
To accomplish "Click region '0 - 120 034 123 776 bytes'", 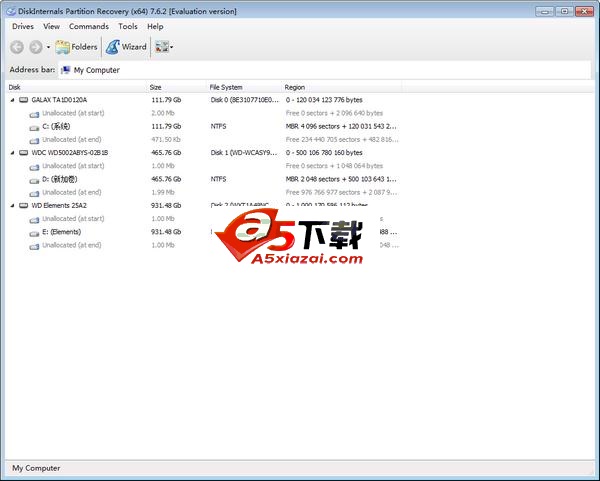I will [324, 100].
